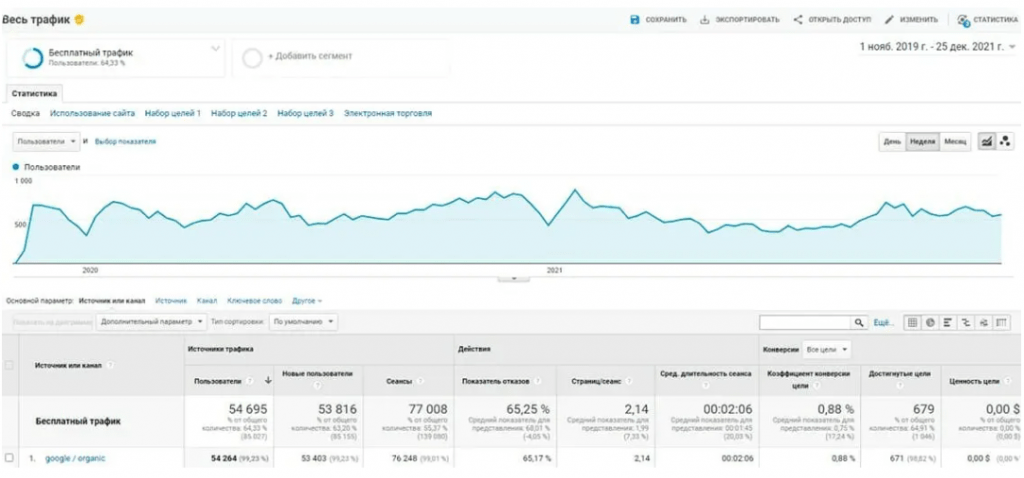The image size is (1024, 478).
Task: Open the Статистика insights icon
Action: point(963,20)
